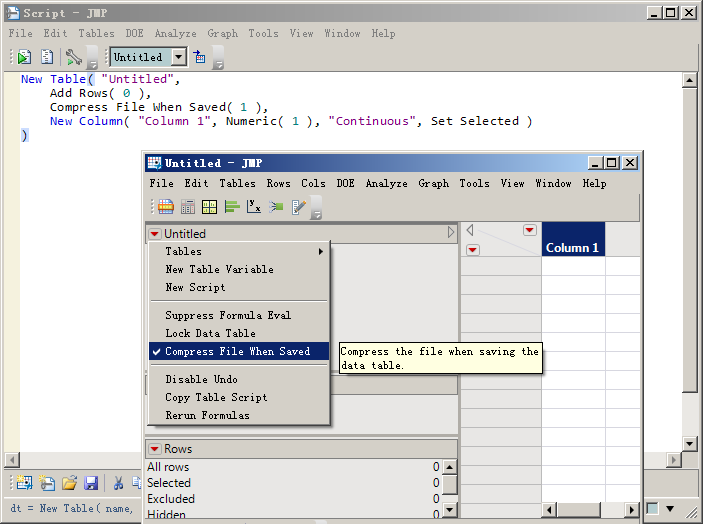Click the New Data Table icon in bottom toolbar
Image resolution: width=703 pixels, height=524 pixels.
click(x=25, y=482)
